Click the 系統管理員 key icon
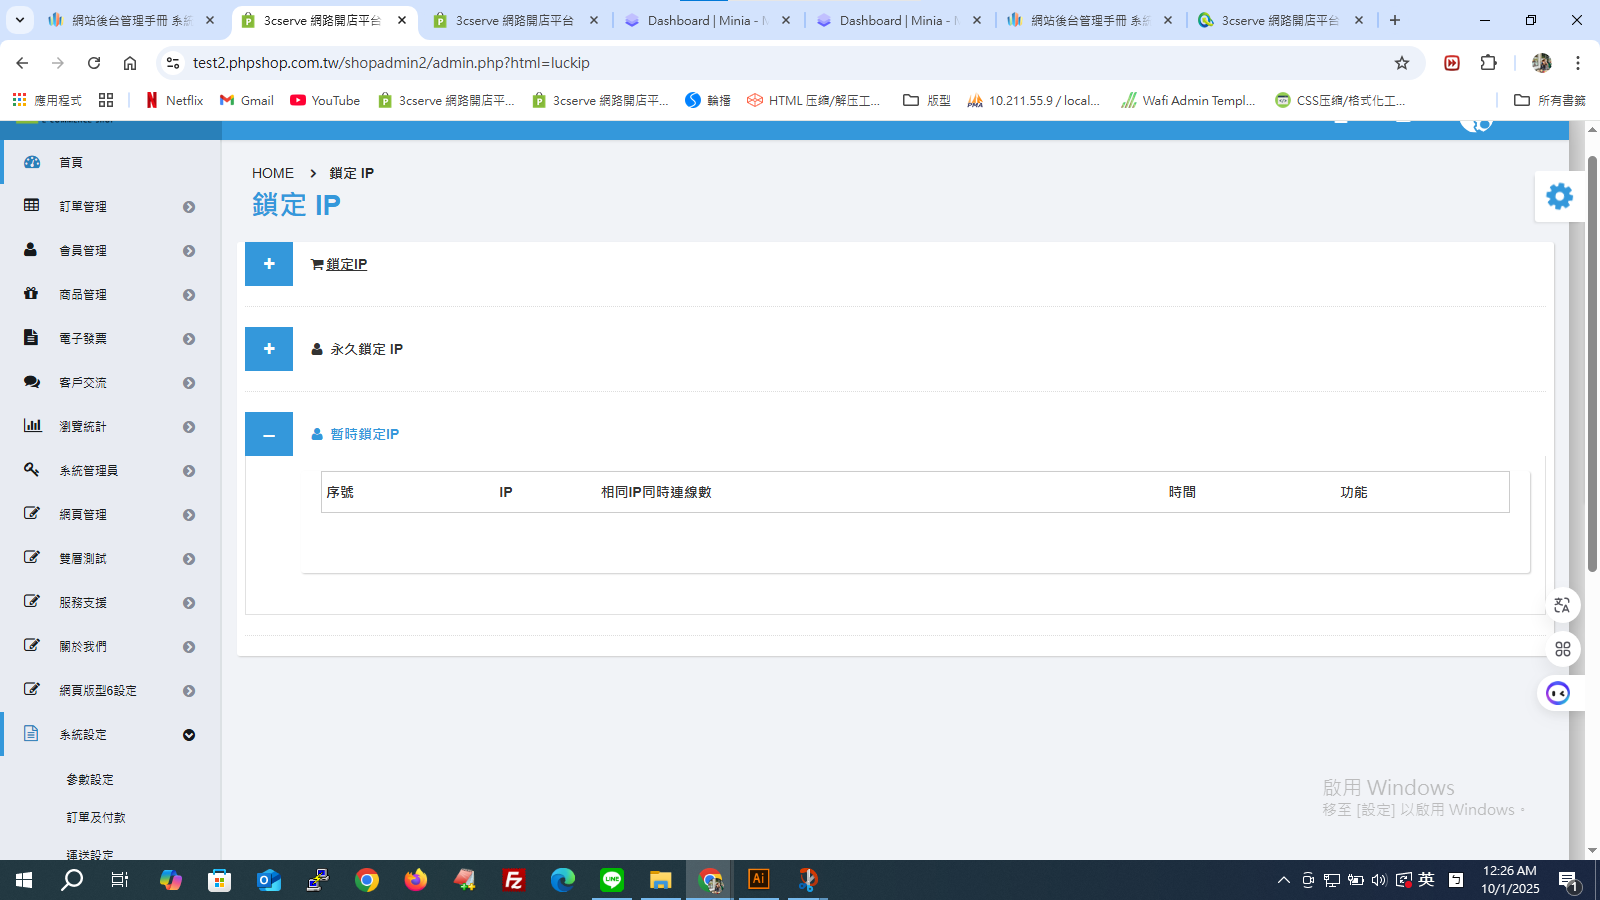Viewport: 1600px width, 900px height. 32,469
